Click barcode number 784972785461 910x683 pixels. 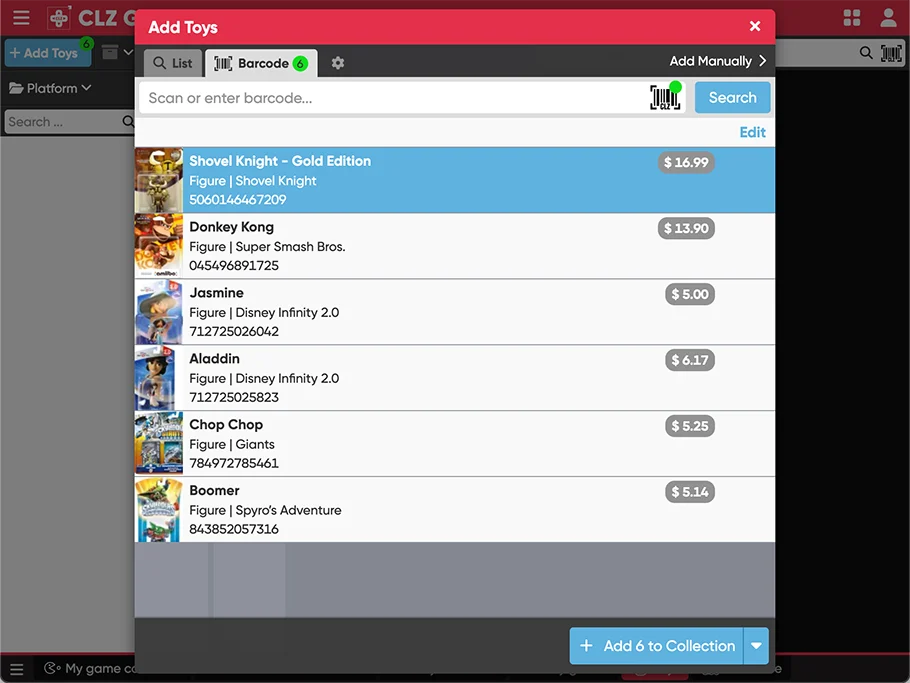(x=234, y=463)
